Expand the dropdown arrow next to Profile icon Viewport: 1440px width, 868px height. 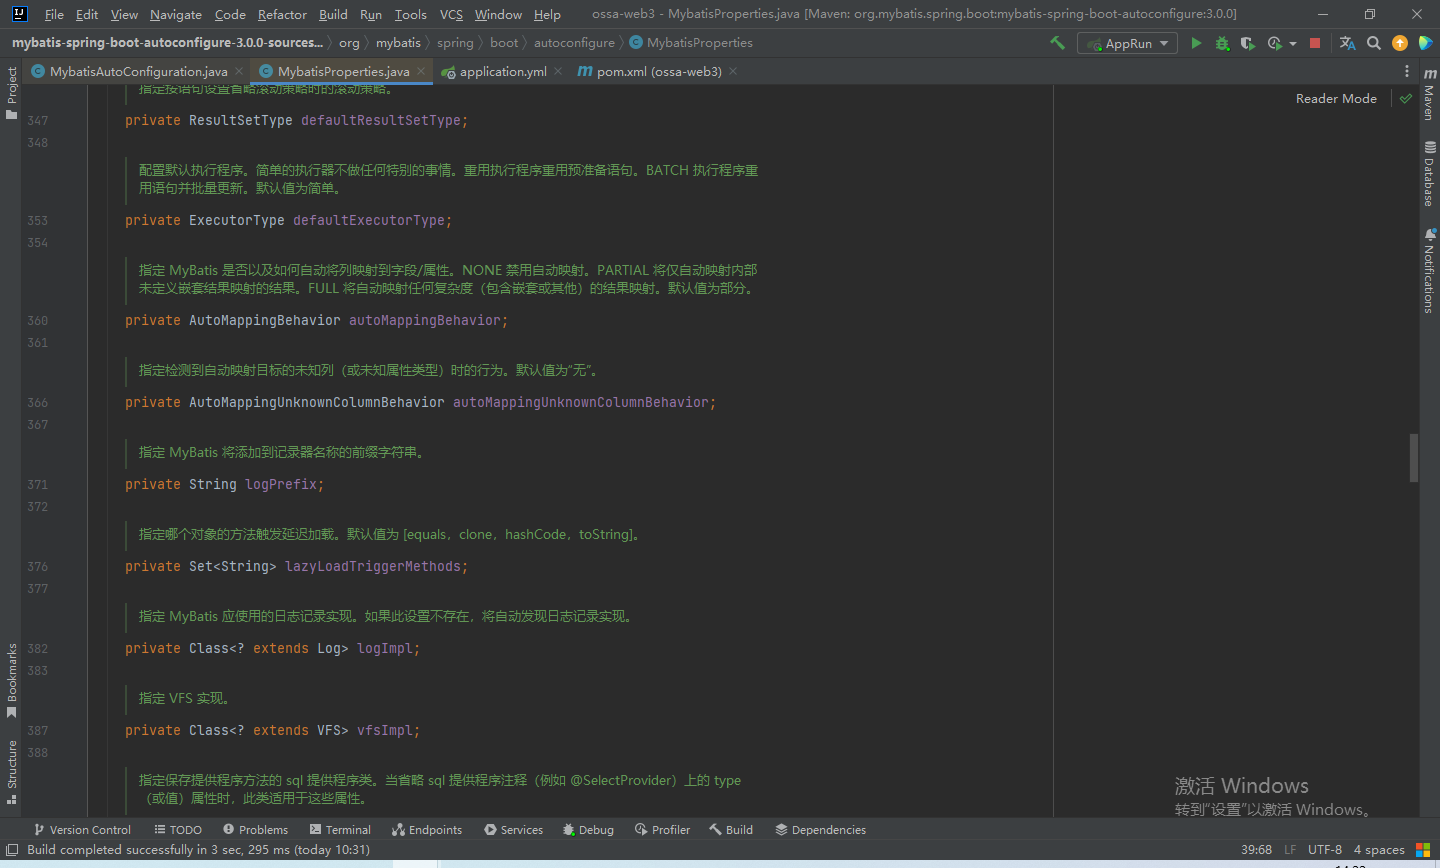tap(1293, 43)
